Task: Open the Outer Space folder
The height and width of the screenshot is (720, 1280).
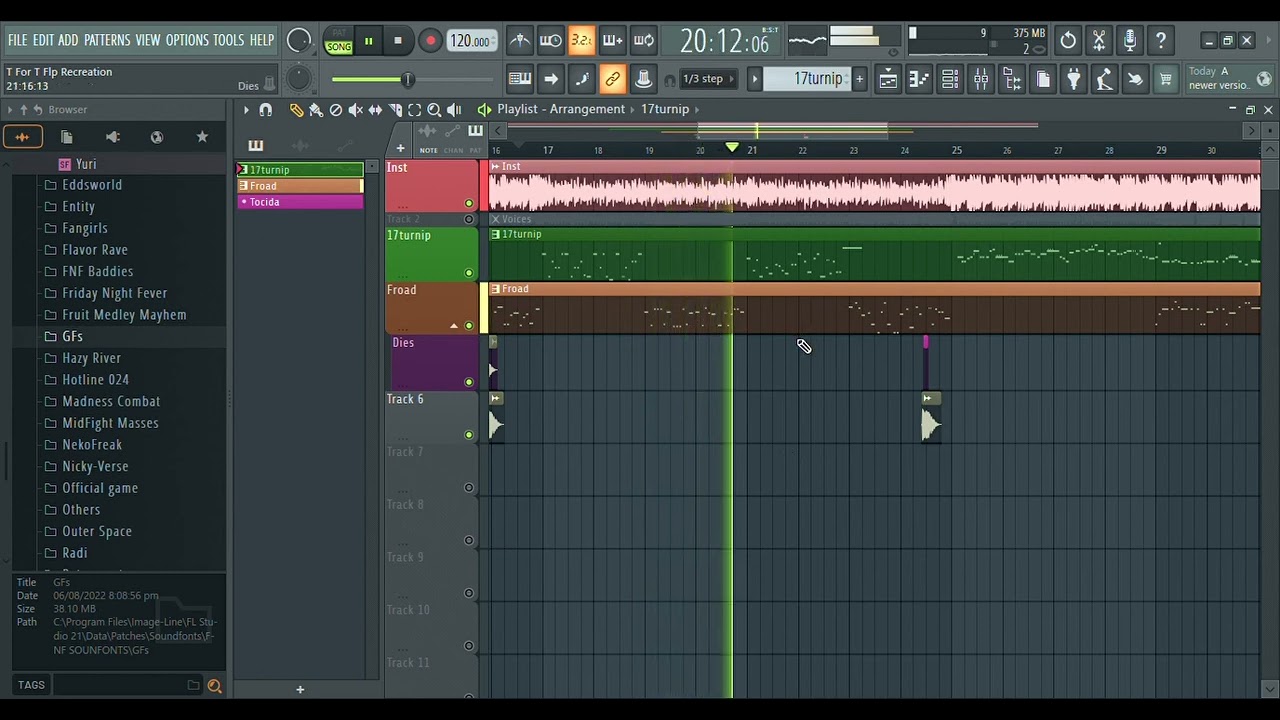Action: pos(97,531)
